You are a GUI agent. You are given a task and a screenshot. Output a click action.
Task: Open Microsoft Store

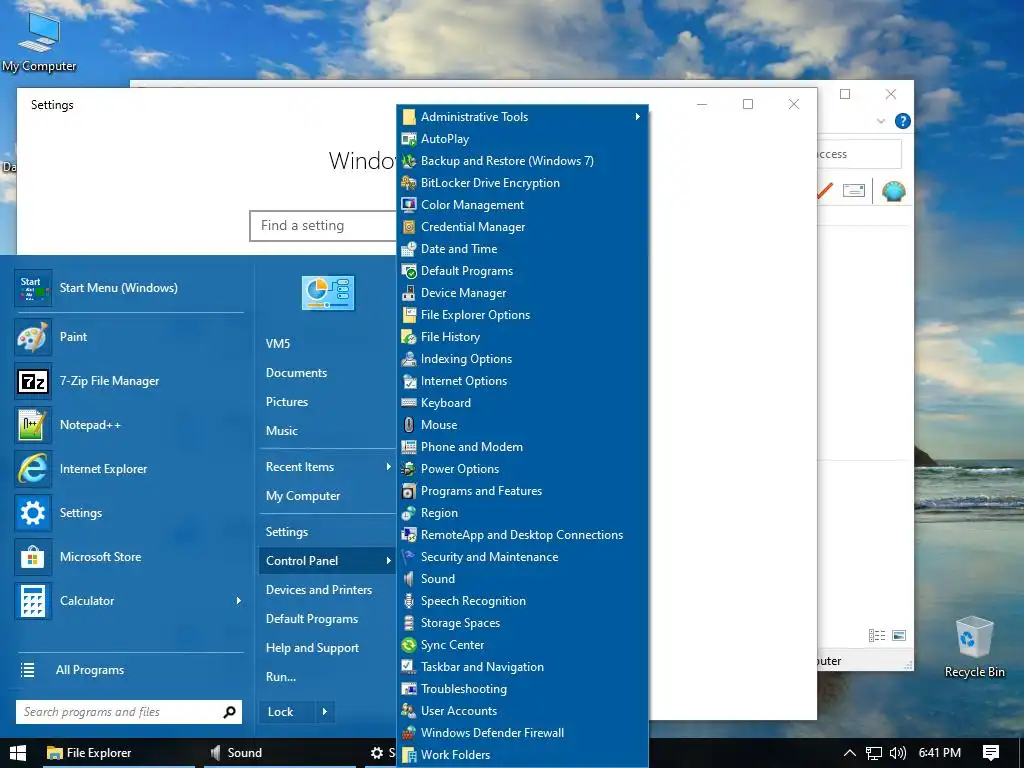pos(129,556)
